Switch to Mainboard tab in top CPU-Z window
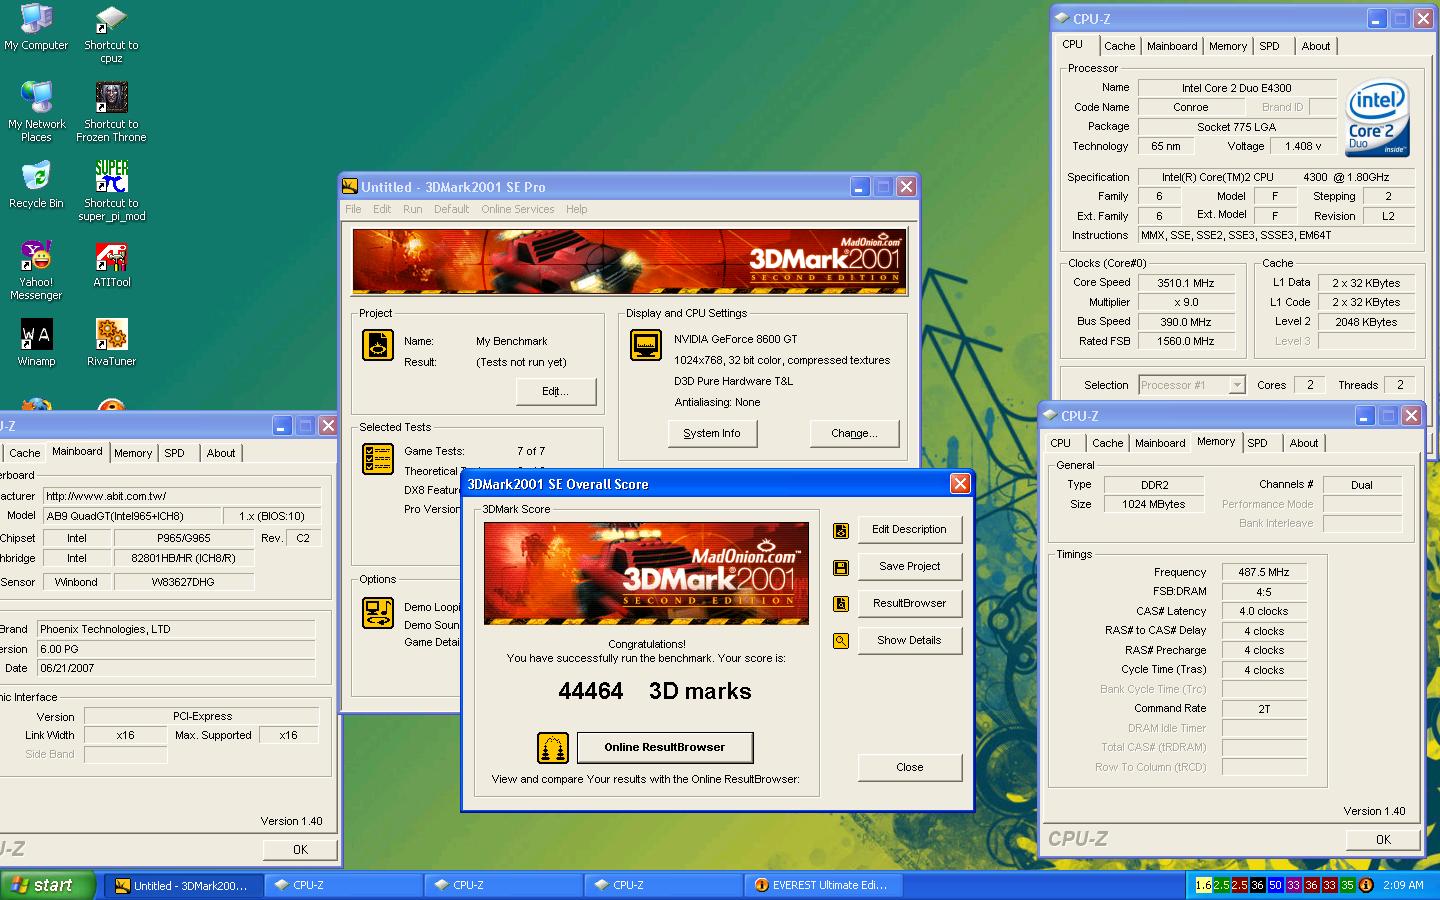This screenshot has width=1440, height=900. 1172,46
